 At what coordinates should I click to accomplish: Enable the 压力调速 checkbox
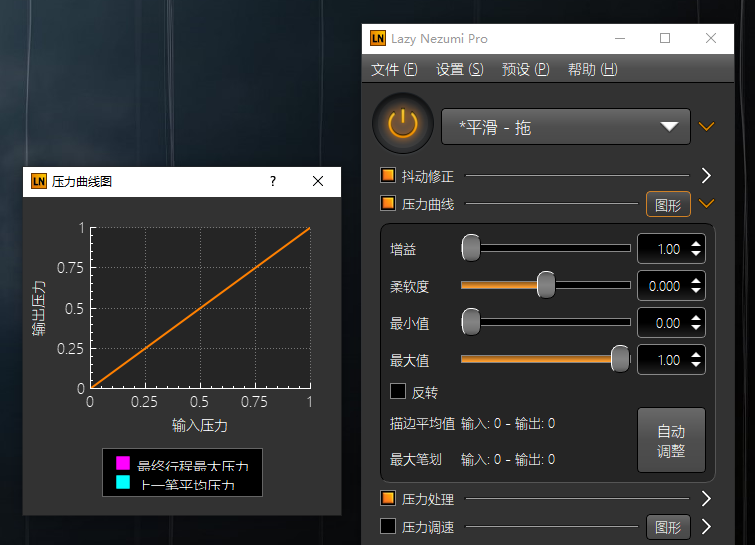(388, 526)
